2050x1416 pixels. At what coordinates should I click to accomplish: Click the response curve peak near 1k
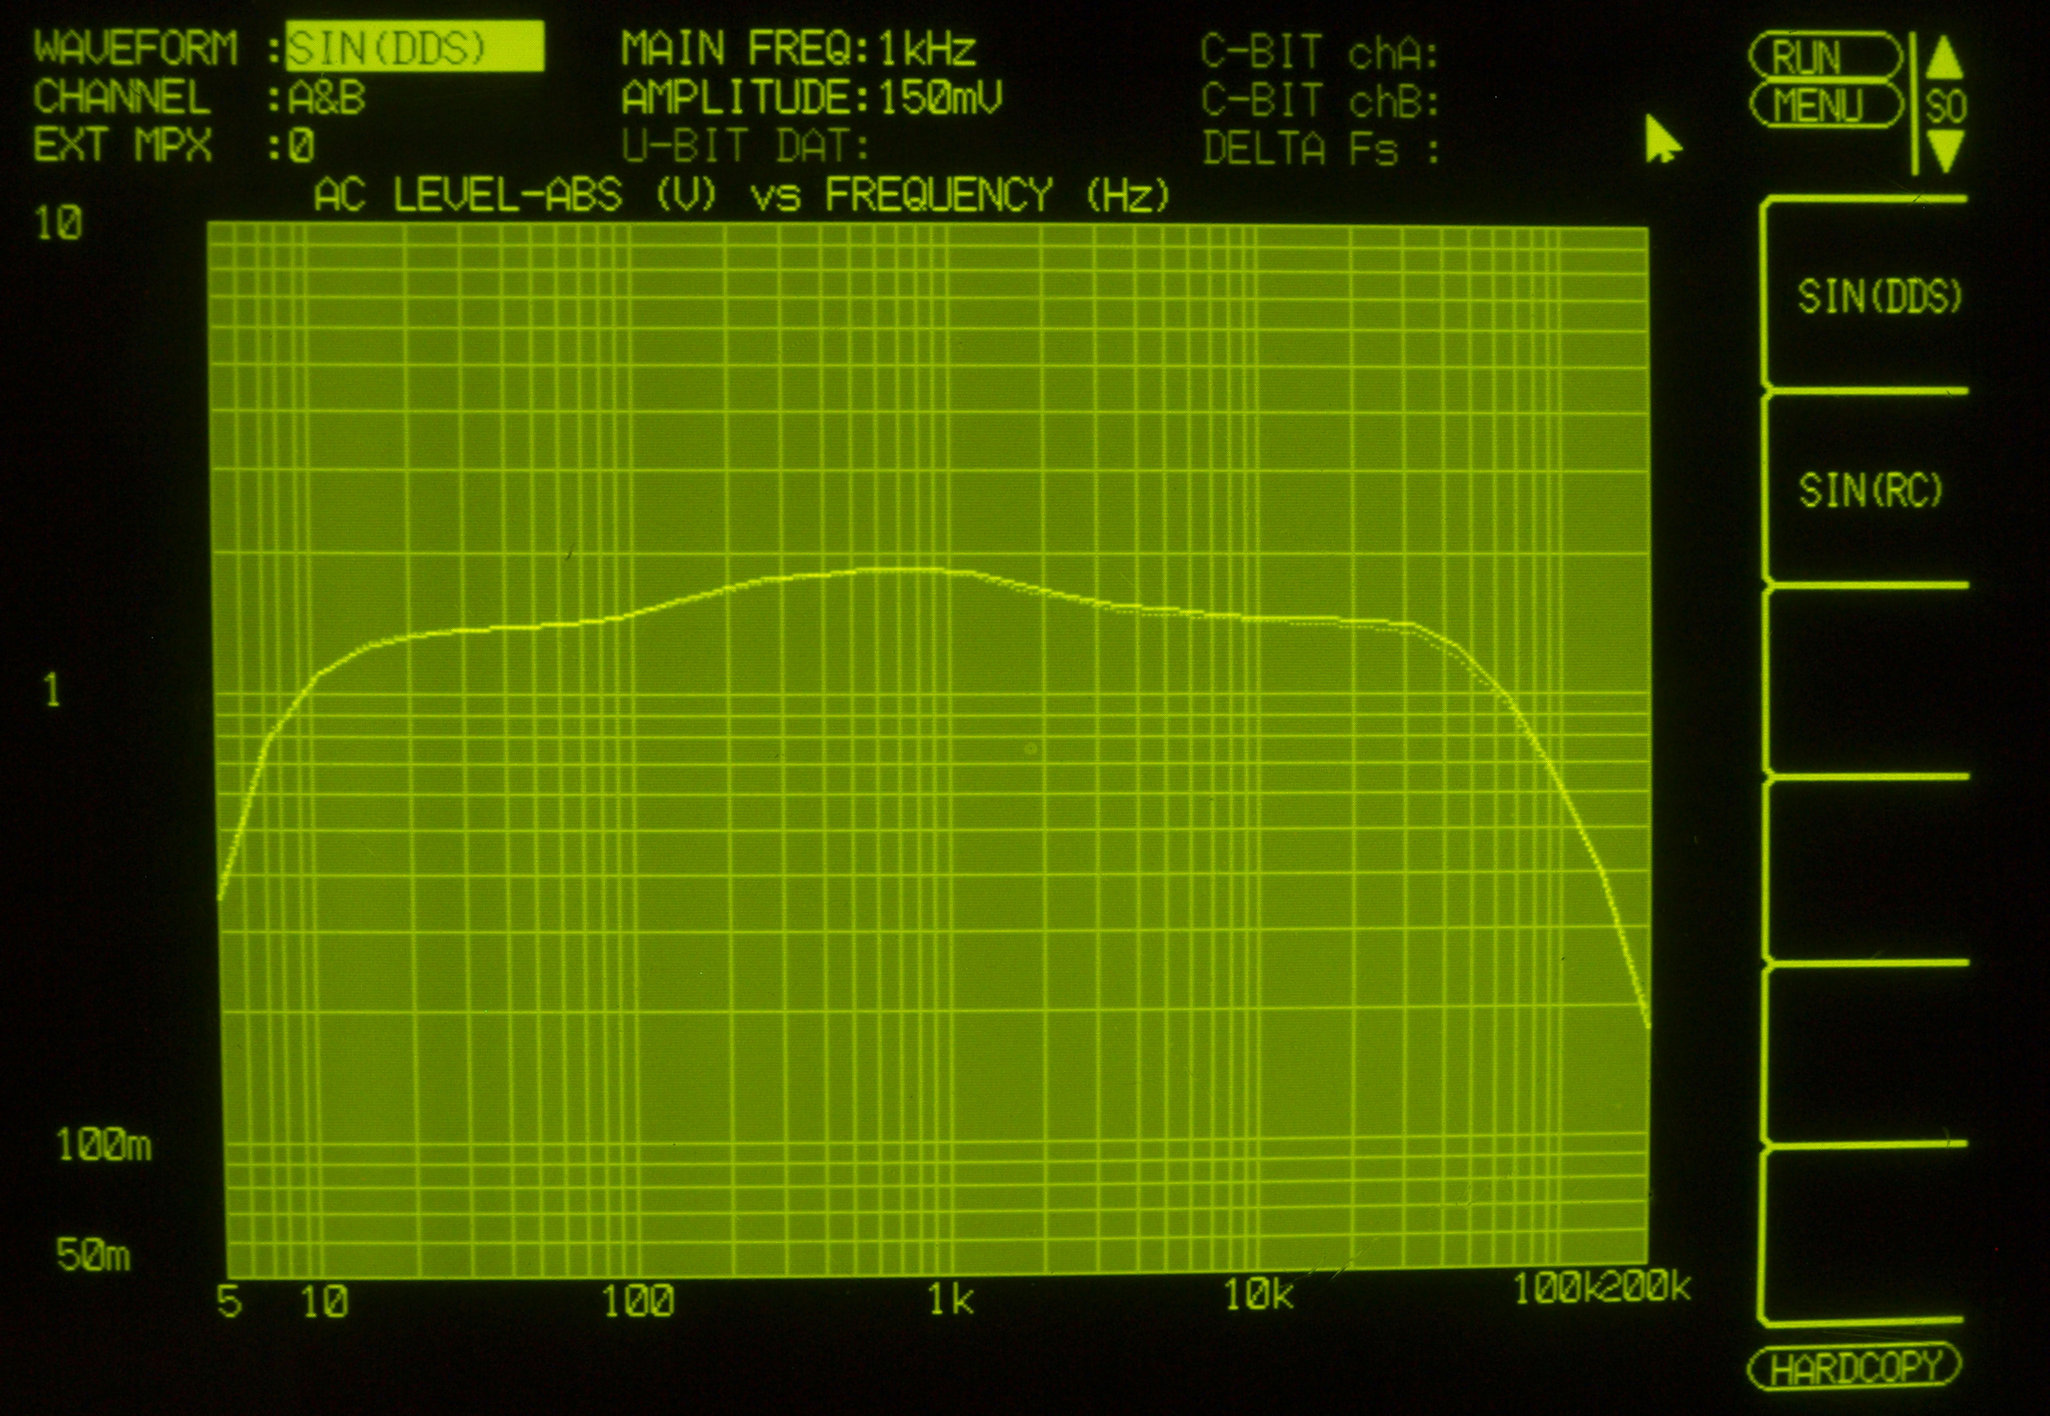[900, 570]
